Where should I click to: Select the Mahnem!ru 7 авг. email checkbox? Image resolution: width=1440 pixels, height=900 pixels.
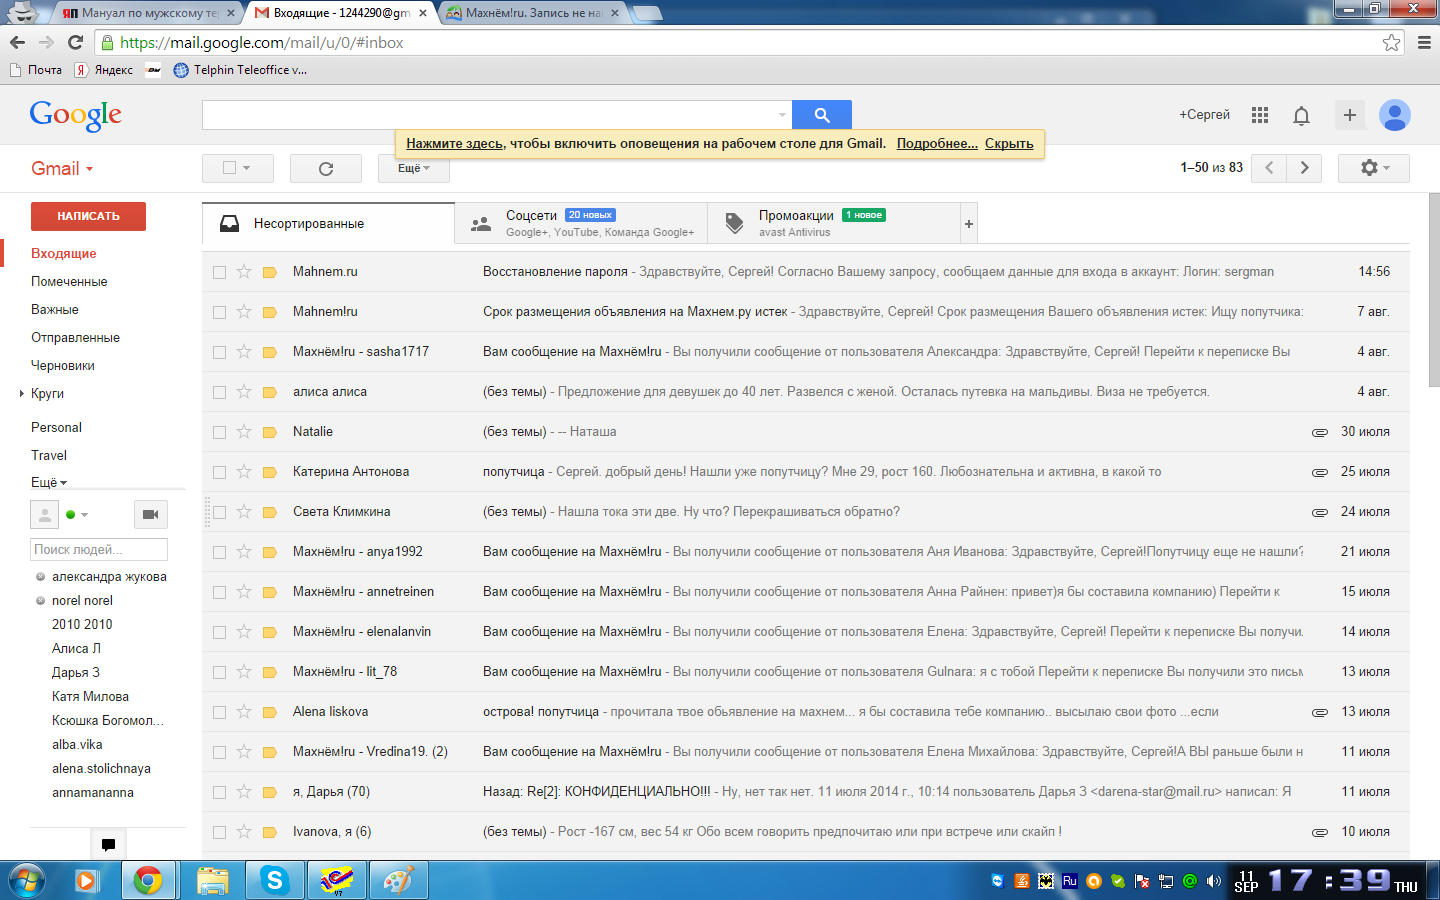(219, 312)
